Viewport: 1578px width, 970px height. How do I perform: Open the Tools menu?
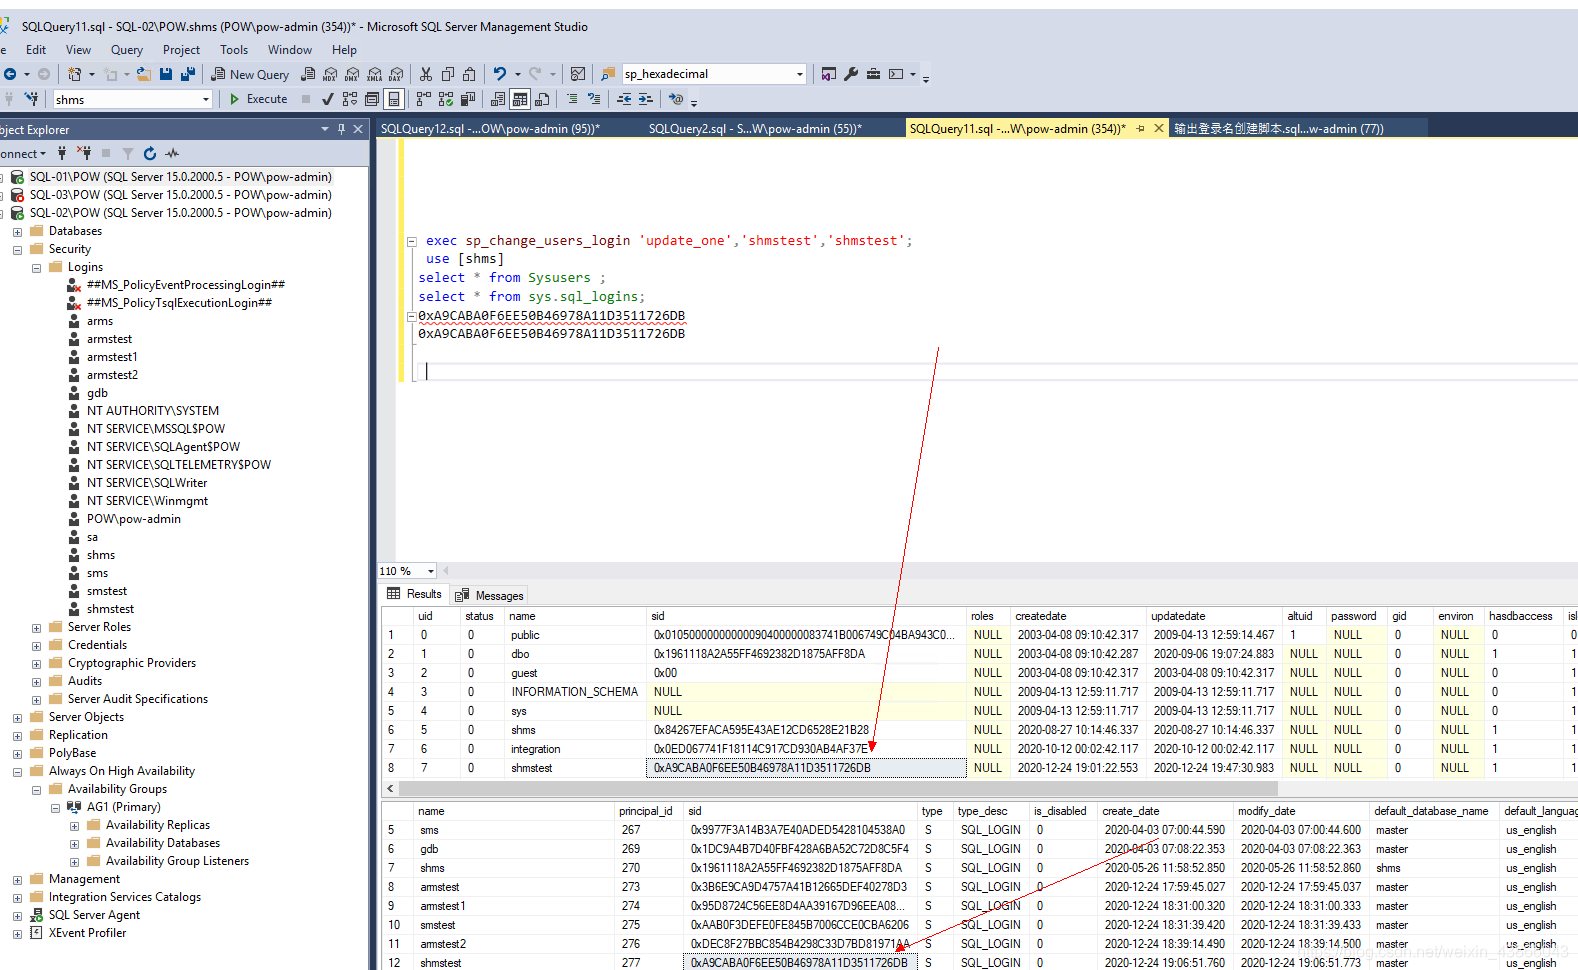coord(234,50)
